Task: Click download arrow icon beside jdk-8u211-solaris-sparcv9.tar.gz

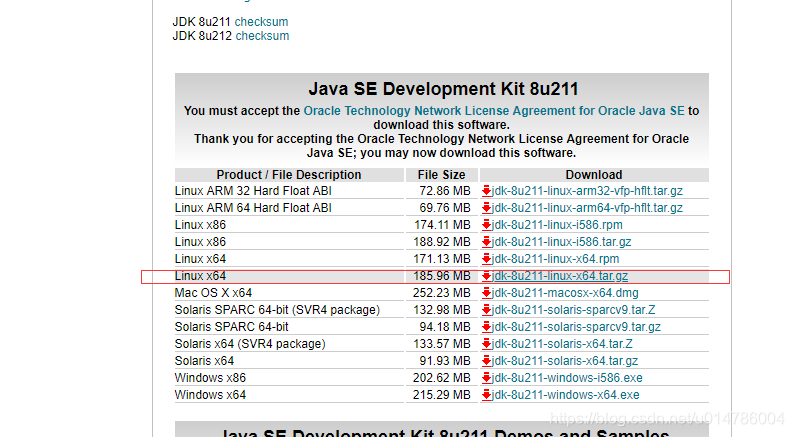Action: pyautogui.click(x=486, y=327)
